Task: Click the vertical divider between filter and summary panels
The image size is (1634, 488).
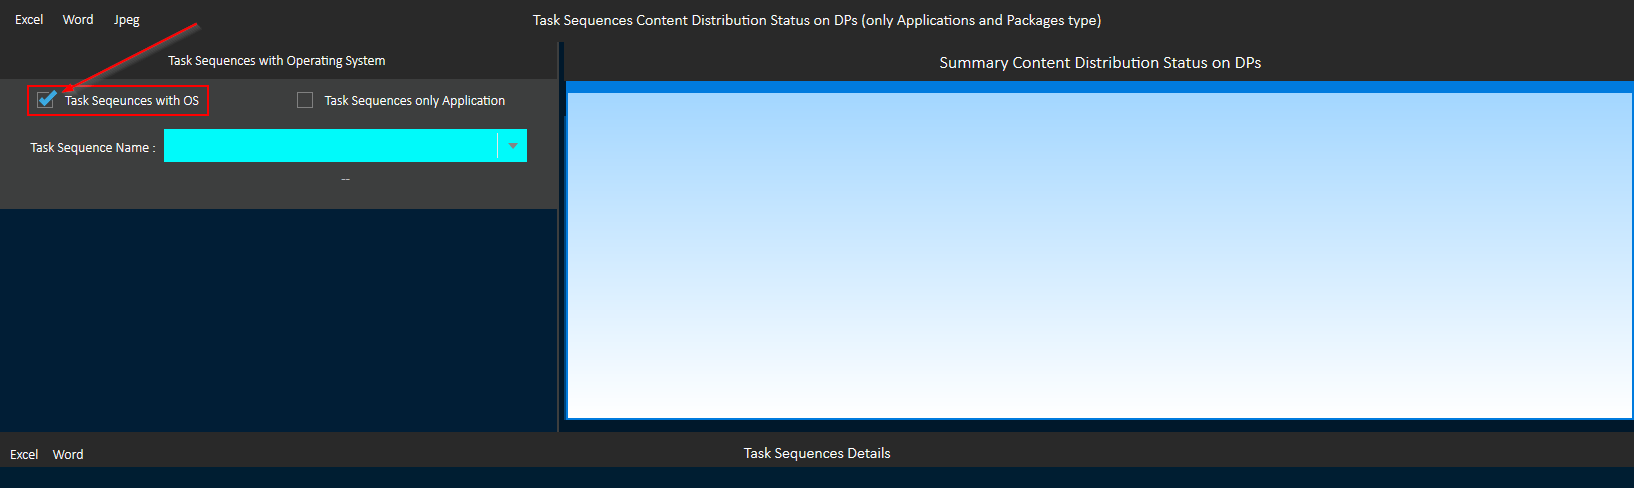Action: pyautogui.click(x=560, y=237)
